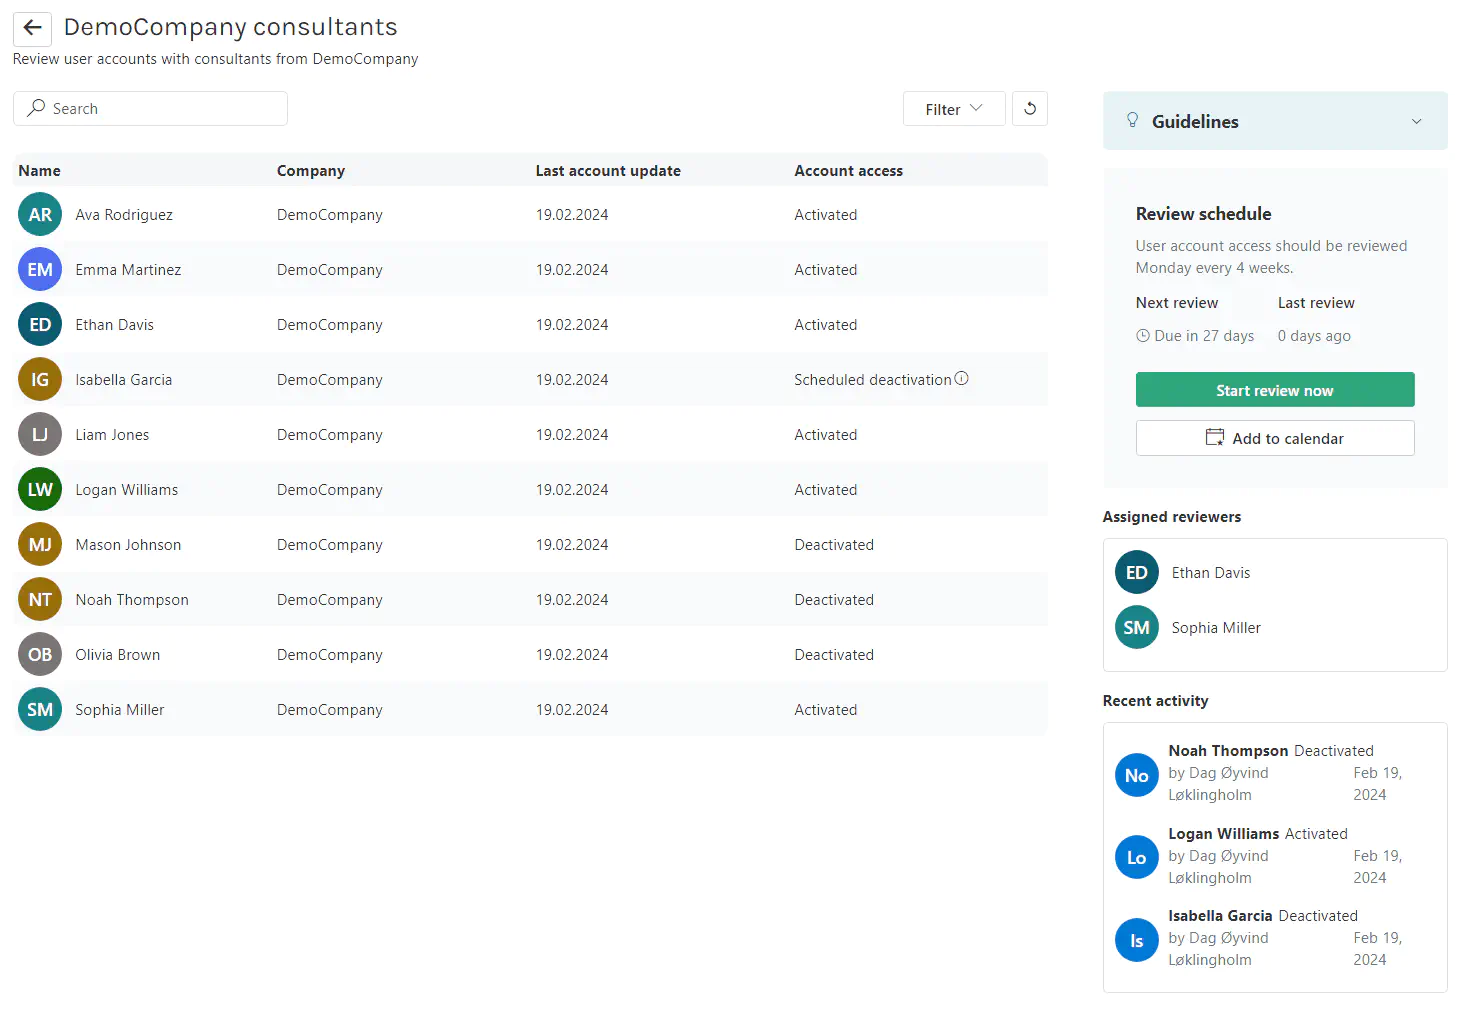
Task: Click Sophia Miller's avatar under Assigned reviewers
Action: tap(1136, 627)
